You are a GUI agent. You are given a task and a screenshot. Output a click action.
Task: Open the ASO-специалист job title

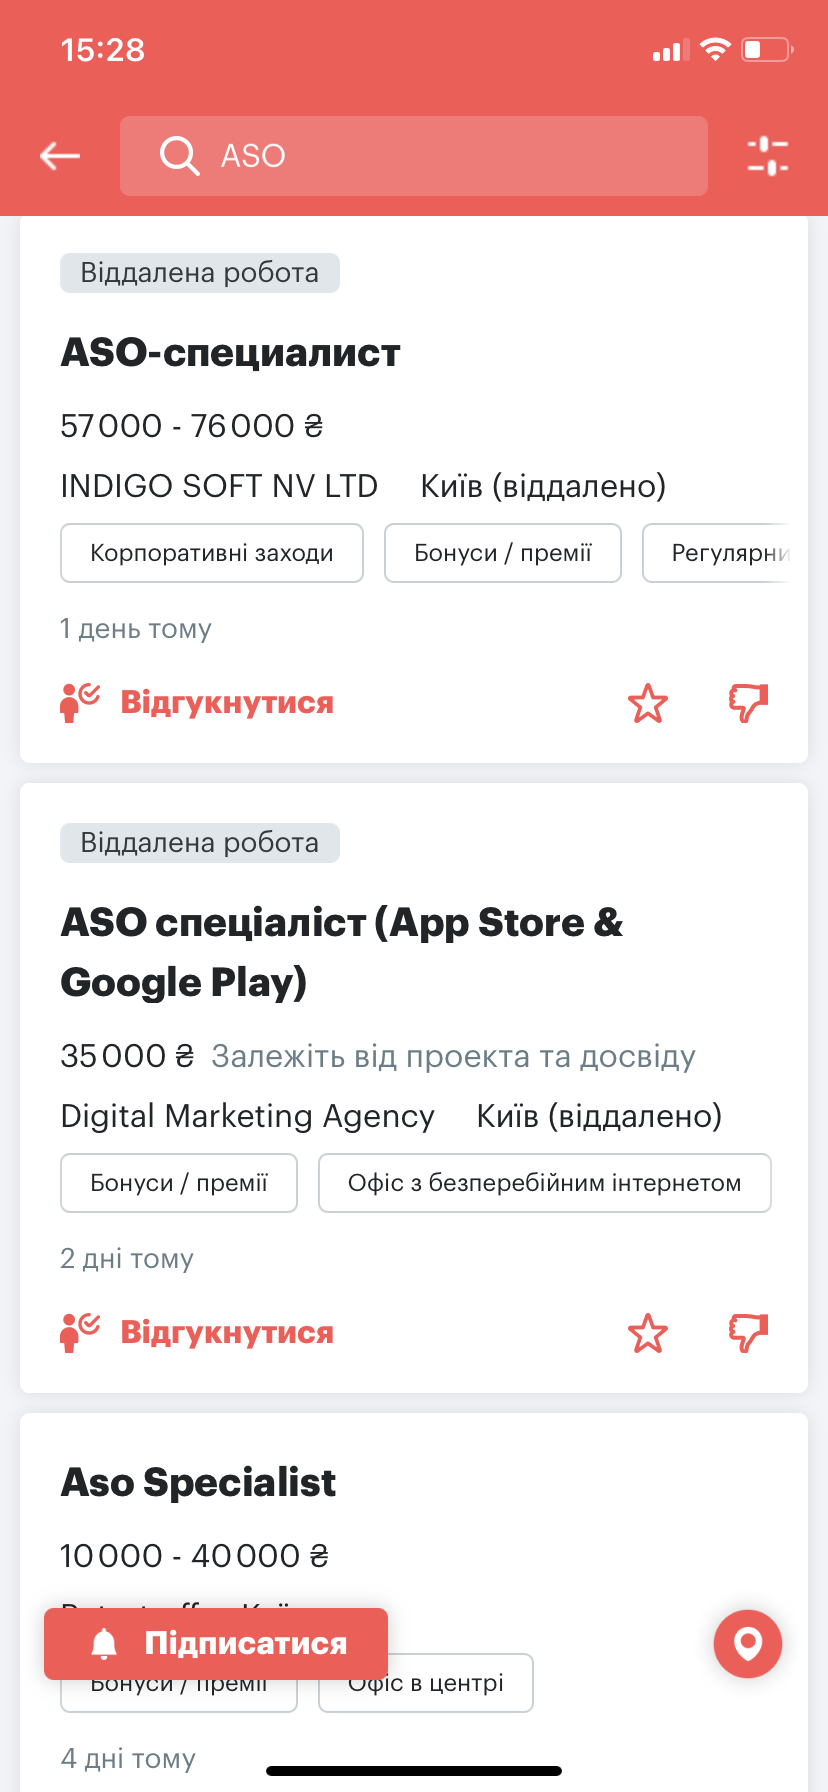click(231, 353)
